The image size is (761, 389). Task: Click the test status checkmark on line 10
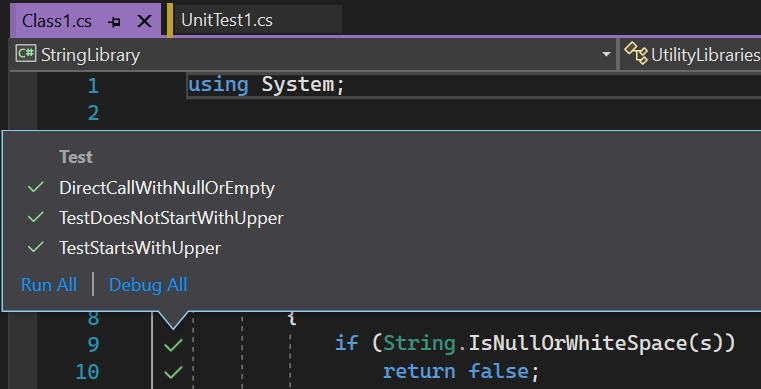tap(173, 372)
